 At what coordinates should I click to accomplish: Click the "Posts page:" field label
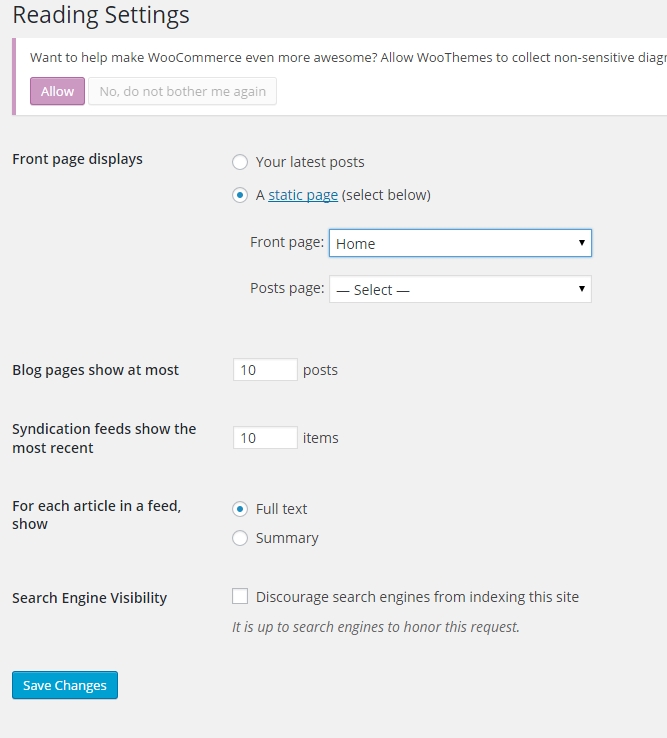pos(287,288)
